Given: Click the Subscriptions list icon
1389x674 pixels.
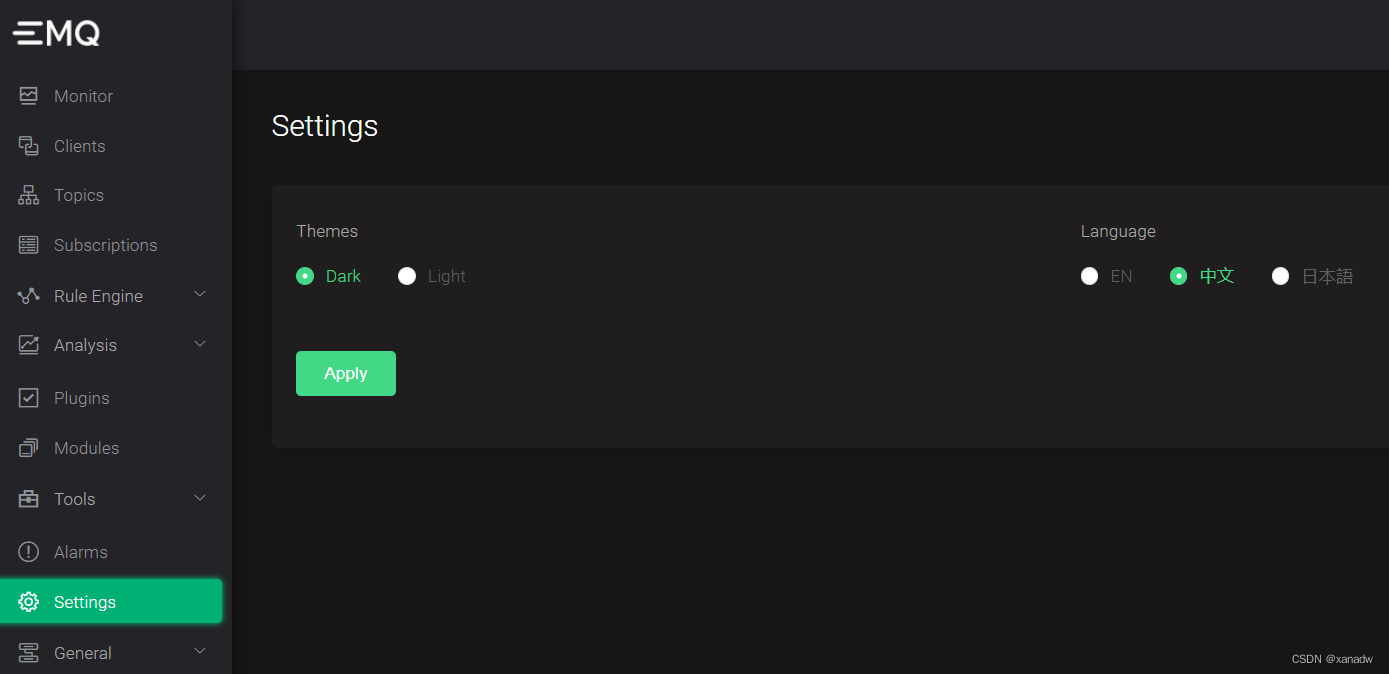Looking at the screenshot, I should (28, 245).
